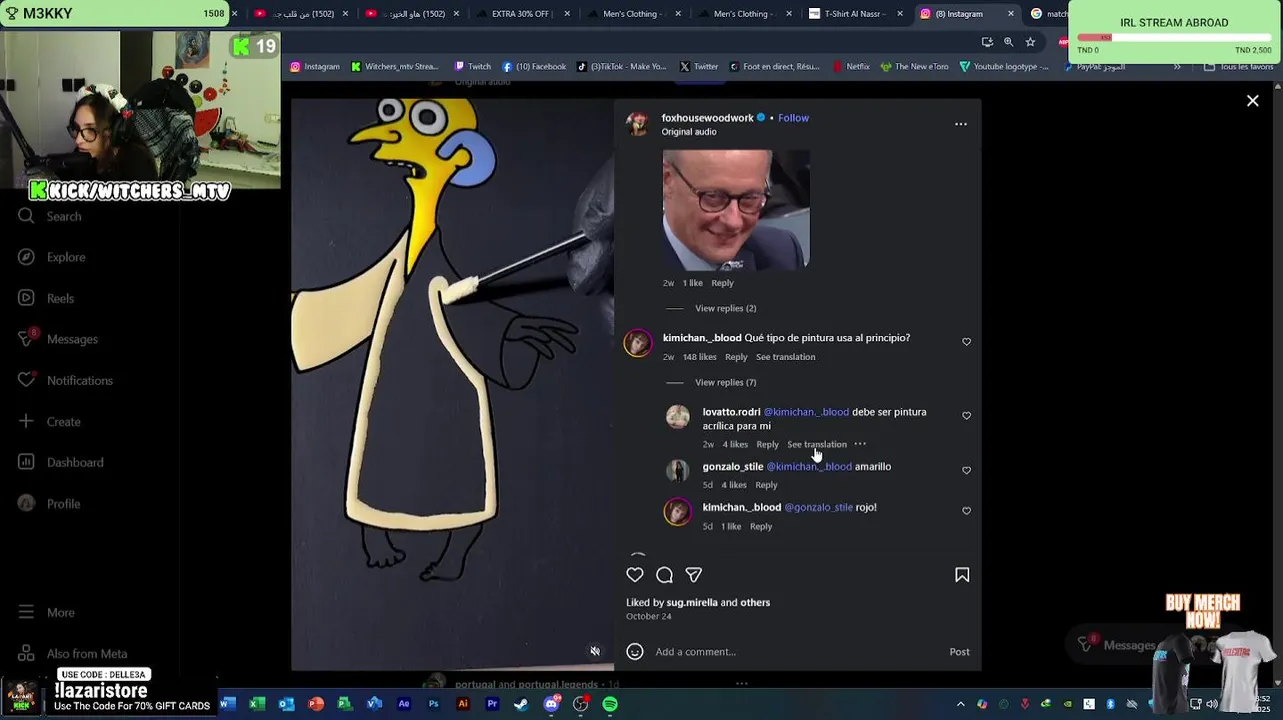
Task: Open Also from Meta in sidebar
Action: 87,653
